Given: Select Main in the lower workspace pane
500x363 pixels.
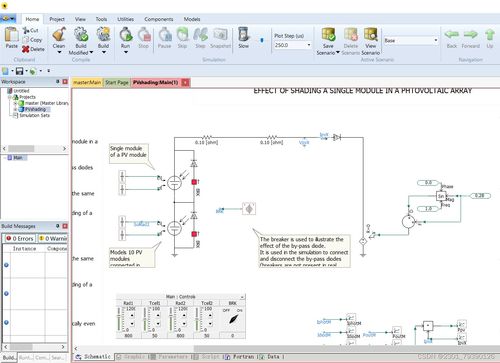Looking at the screenshot, I should [18, 158].
